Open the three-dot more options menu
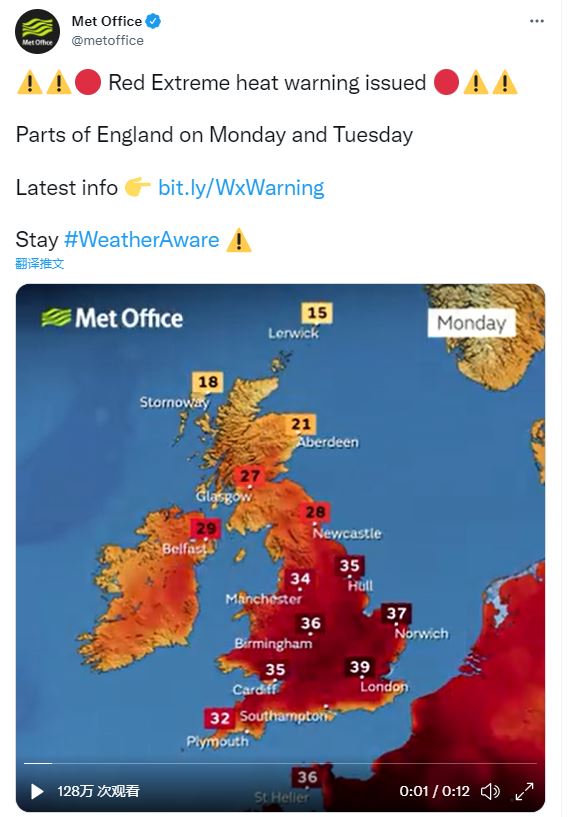 coord(536,21)
